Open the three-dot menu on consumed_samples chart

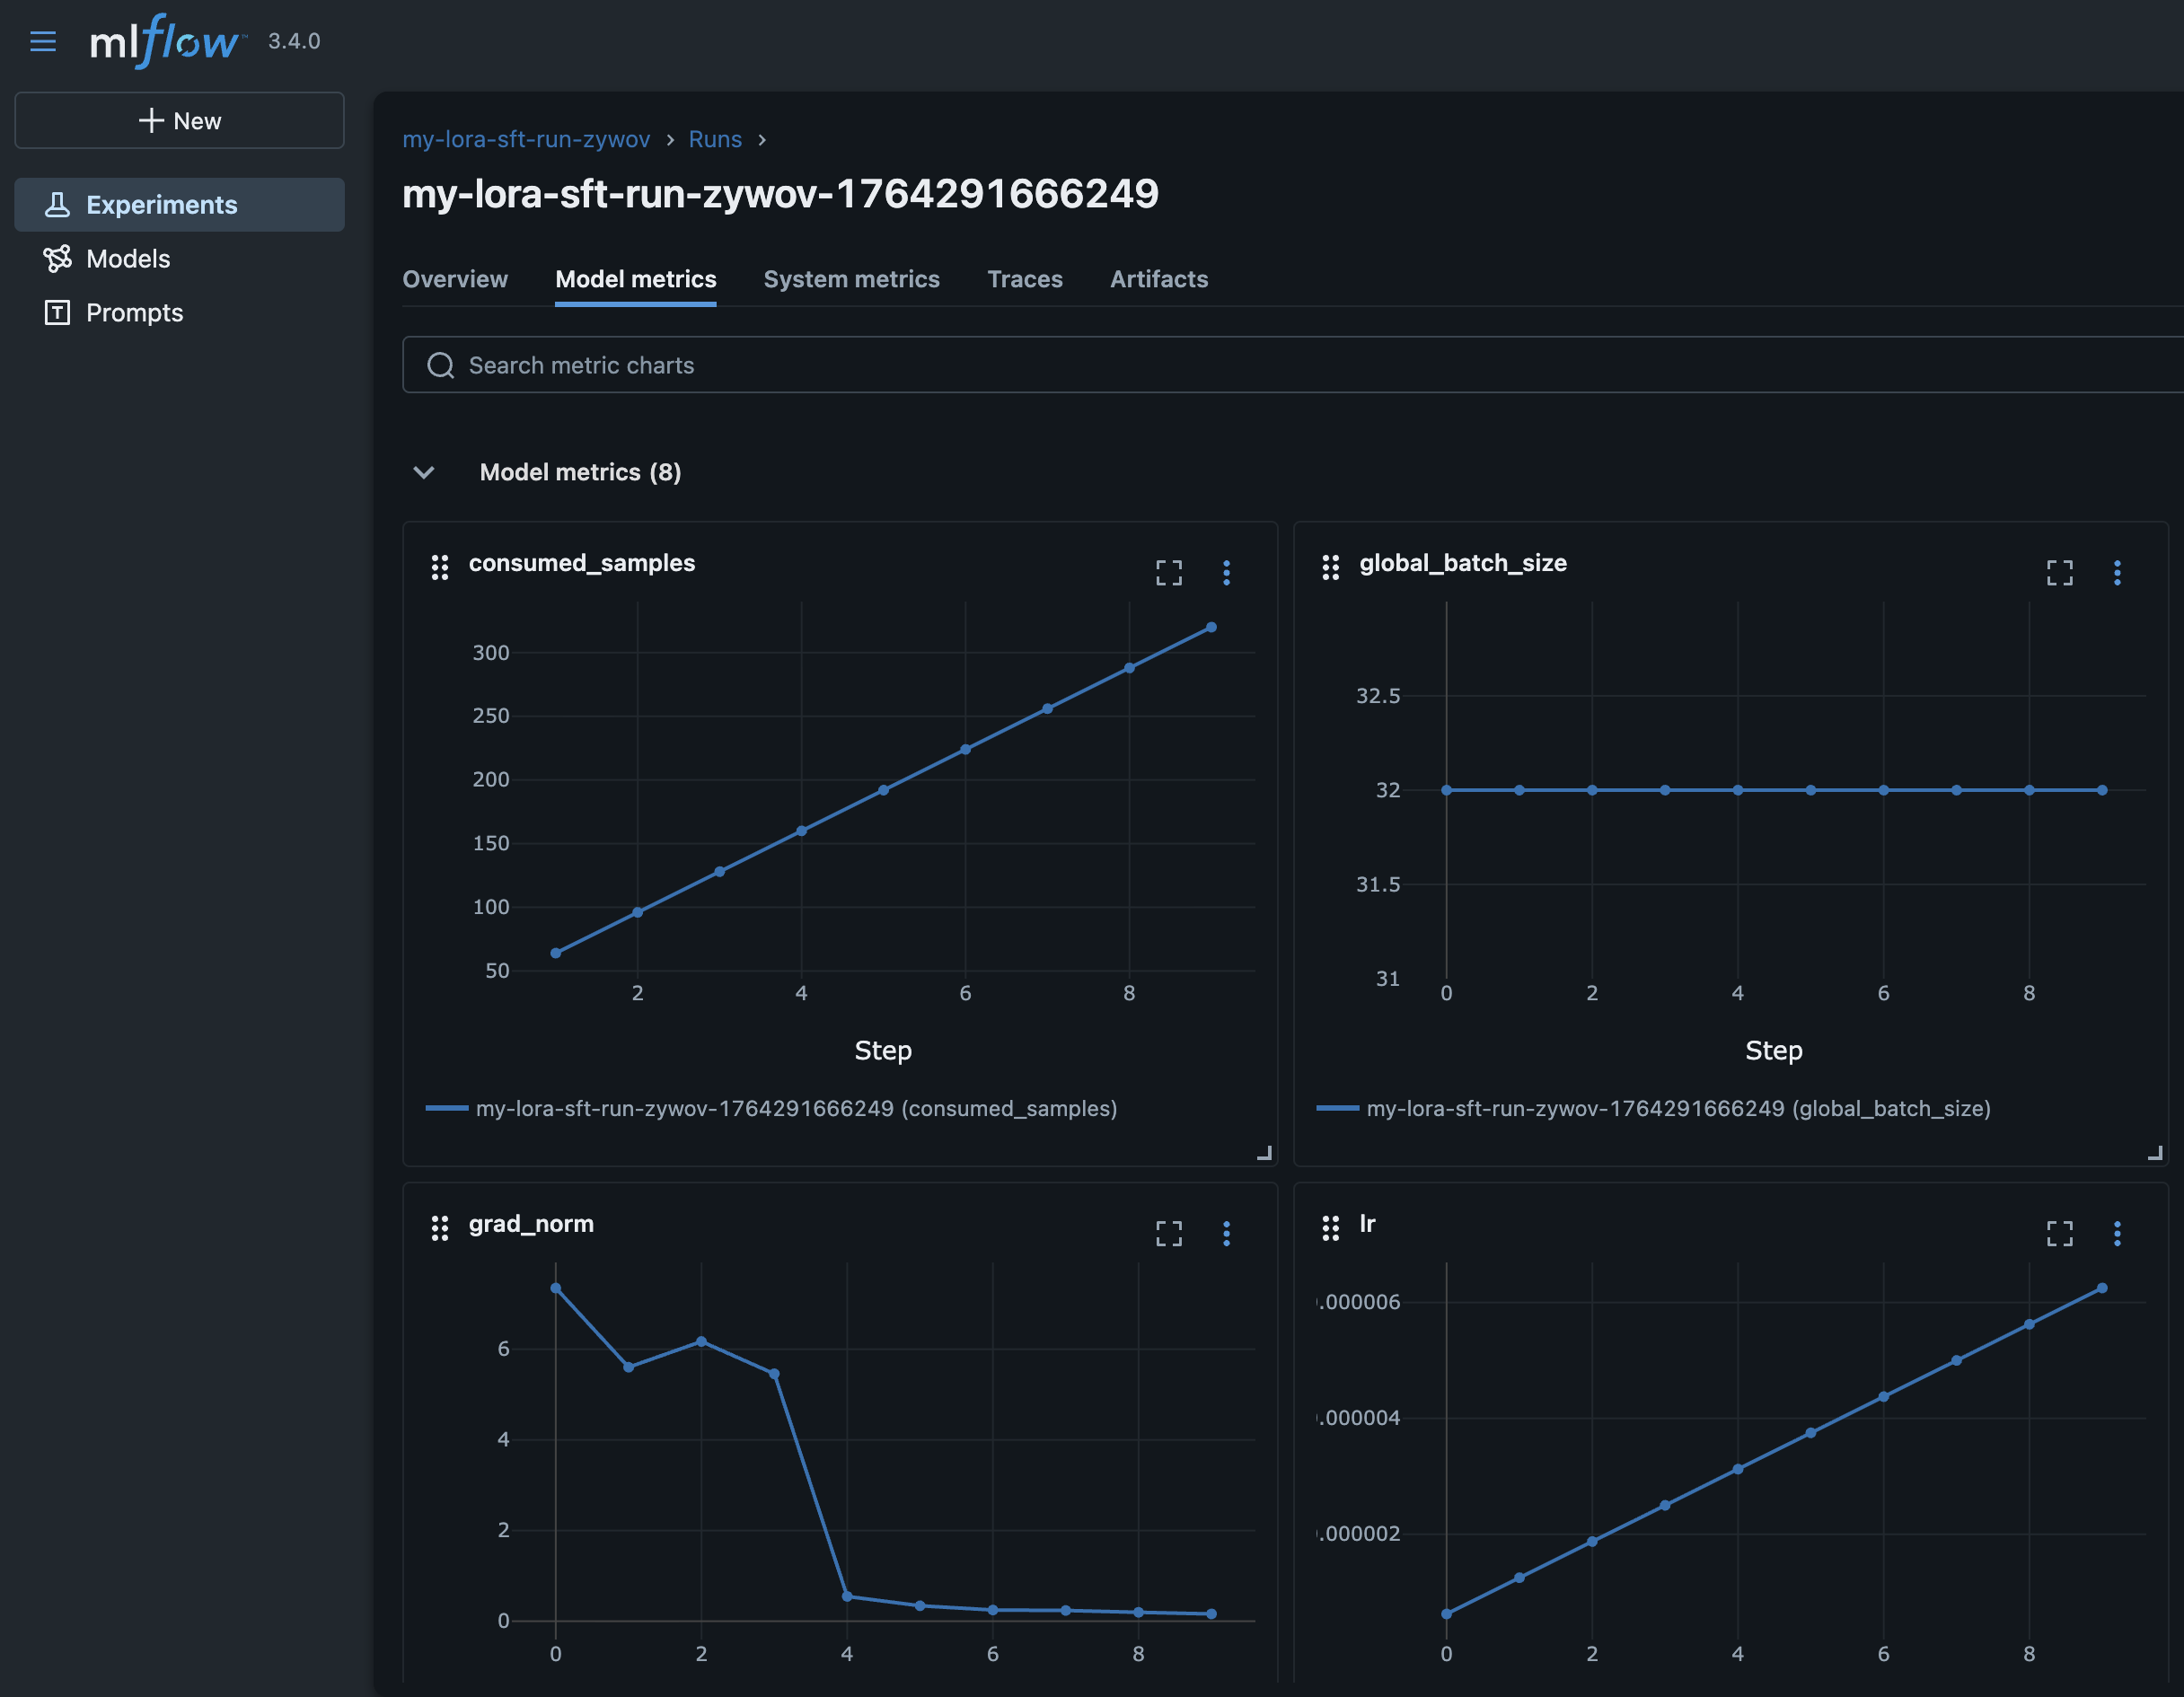click(x=1227, y=572)
